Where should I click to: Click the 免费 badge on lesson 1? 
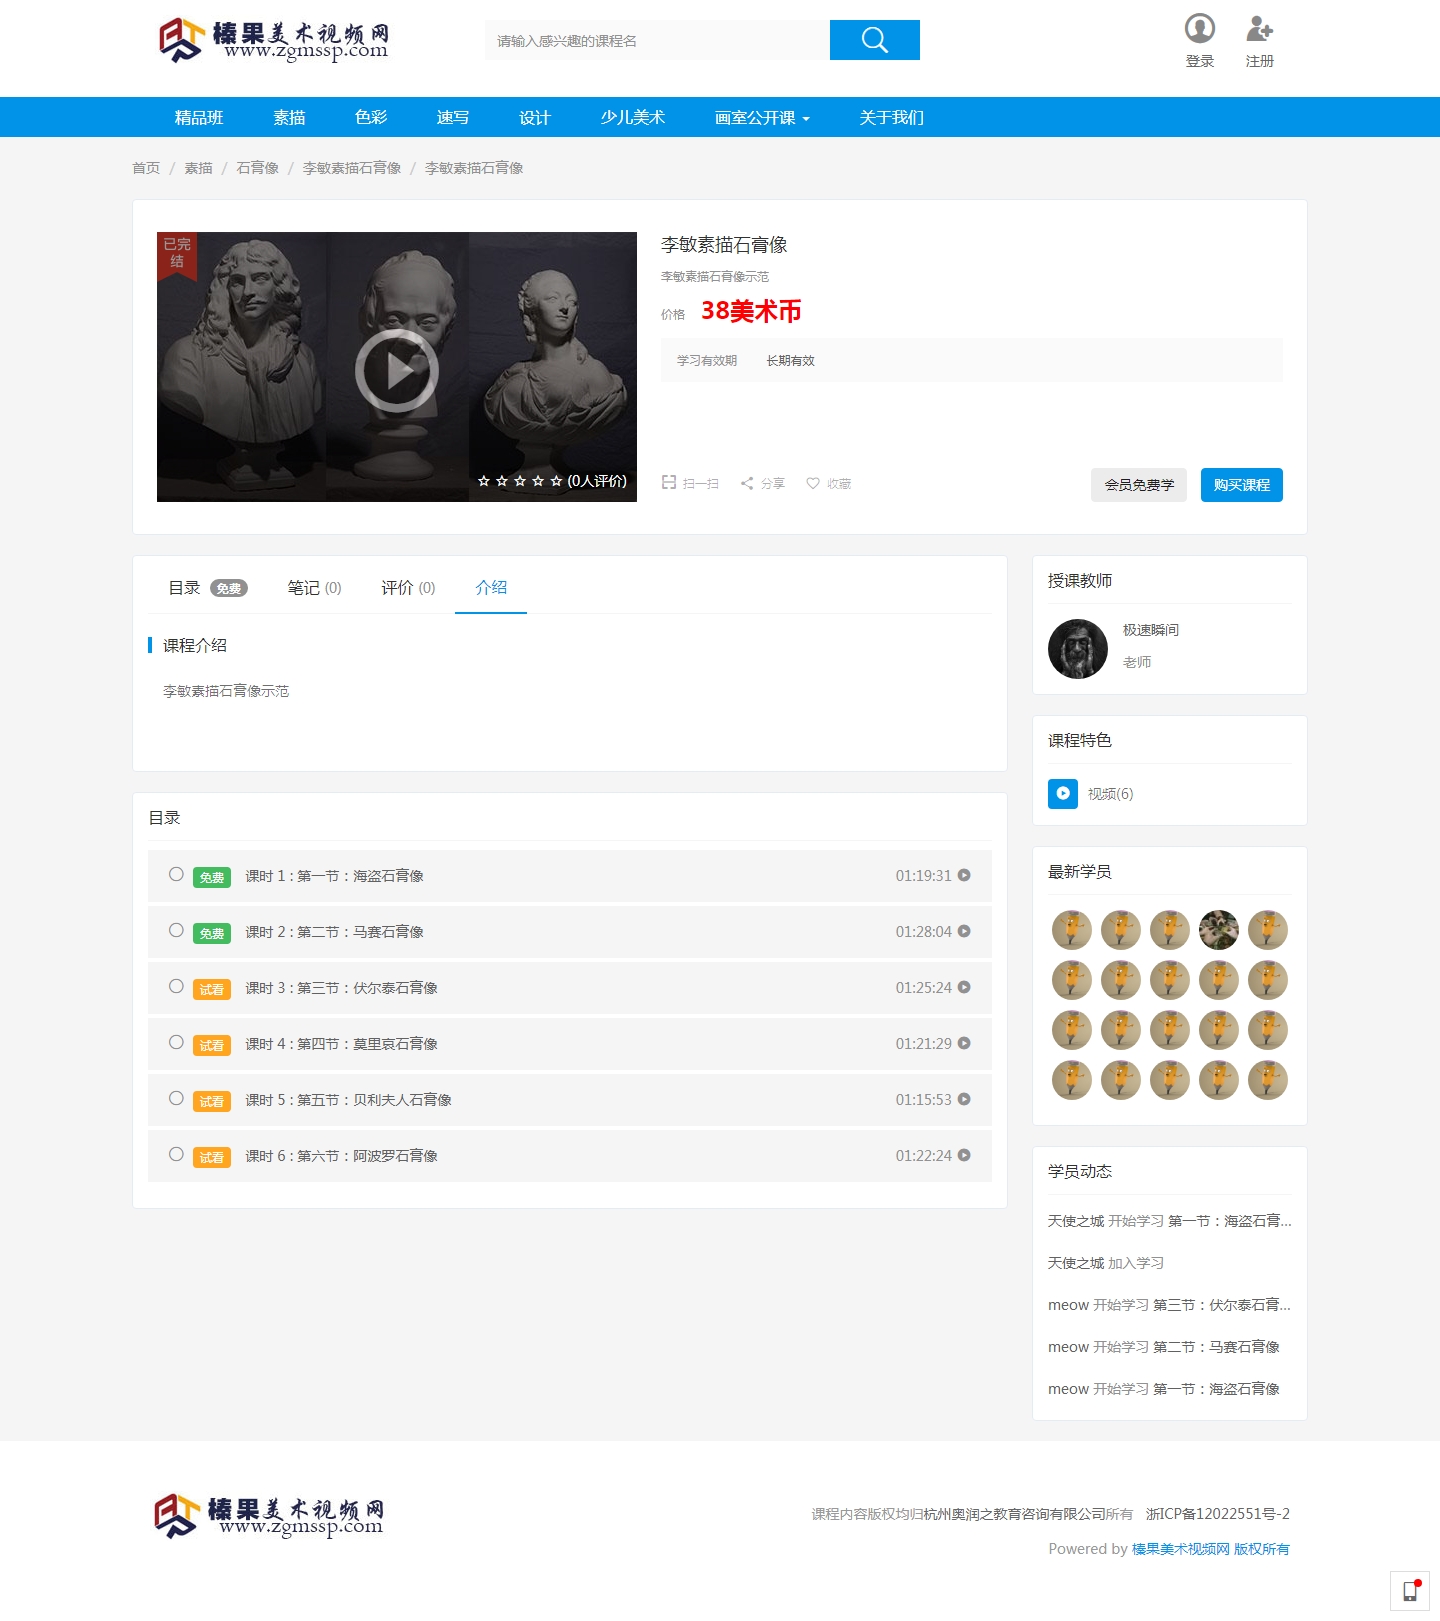click(212, 877)
